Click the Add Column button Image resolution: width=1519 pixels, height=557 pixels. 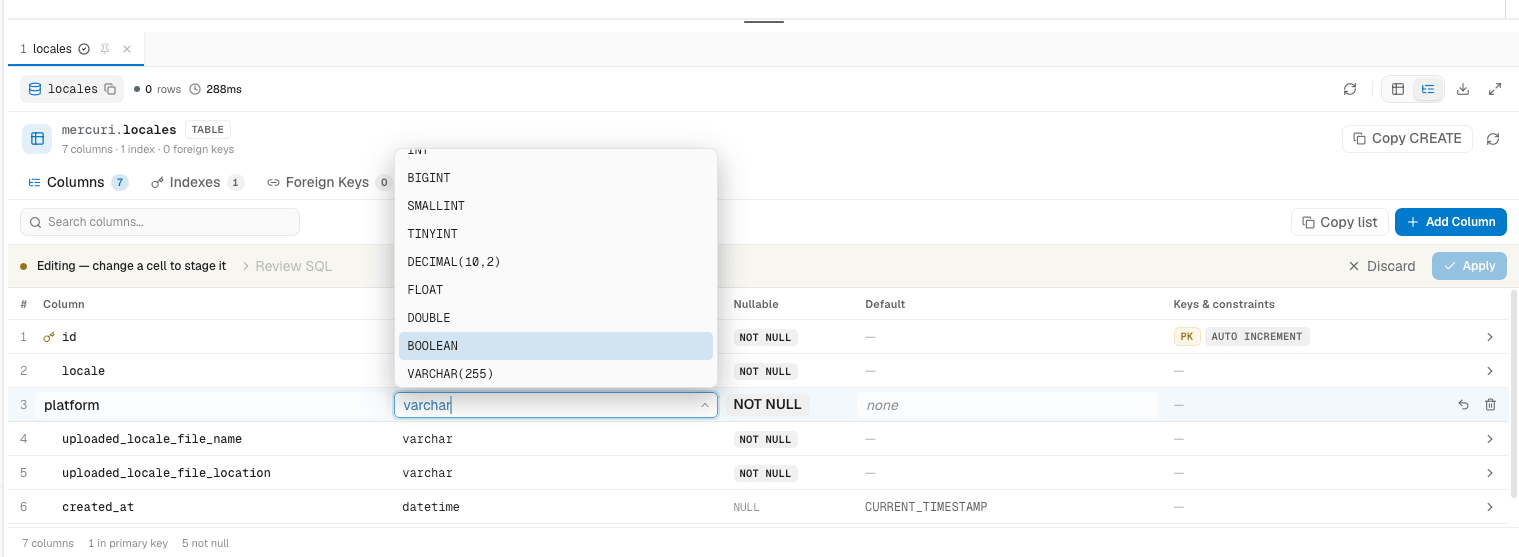(1451, 222)
